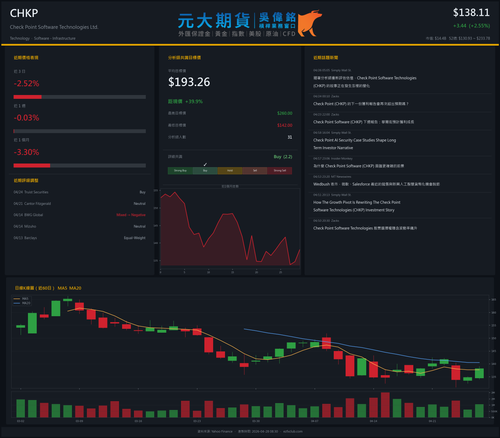The height and width of the screenshot is (438, 500).
Task: Open the Zacks news headline starting 'Check Point (CHKP)'
Action: (361, 104)
